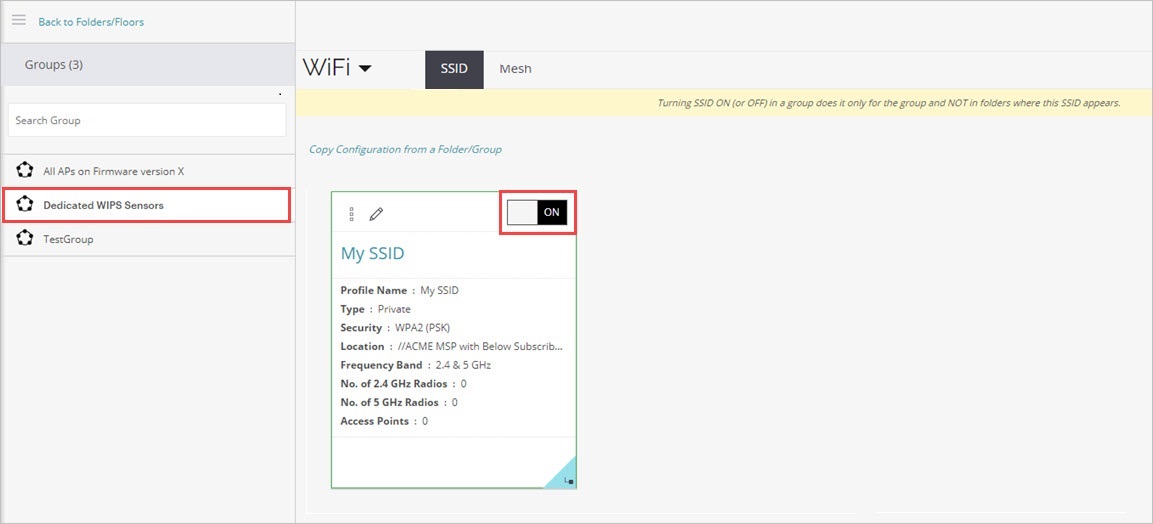Open the hamburger menu icon
Screen dimensions: 1153x524
(x=18, y=20)
